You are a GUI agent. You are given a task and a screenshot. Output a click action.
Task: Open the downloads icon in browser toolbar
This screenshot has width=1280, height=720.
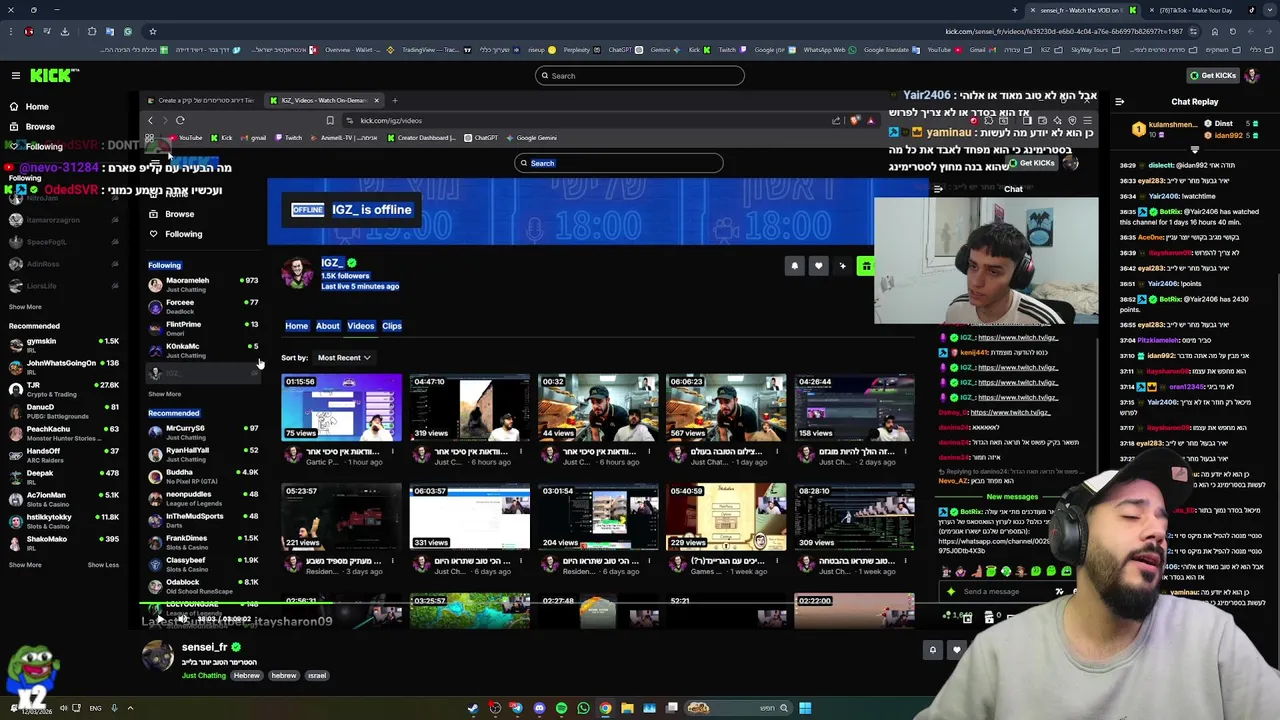(x=65, y=31)
